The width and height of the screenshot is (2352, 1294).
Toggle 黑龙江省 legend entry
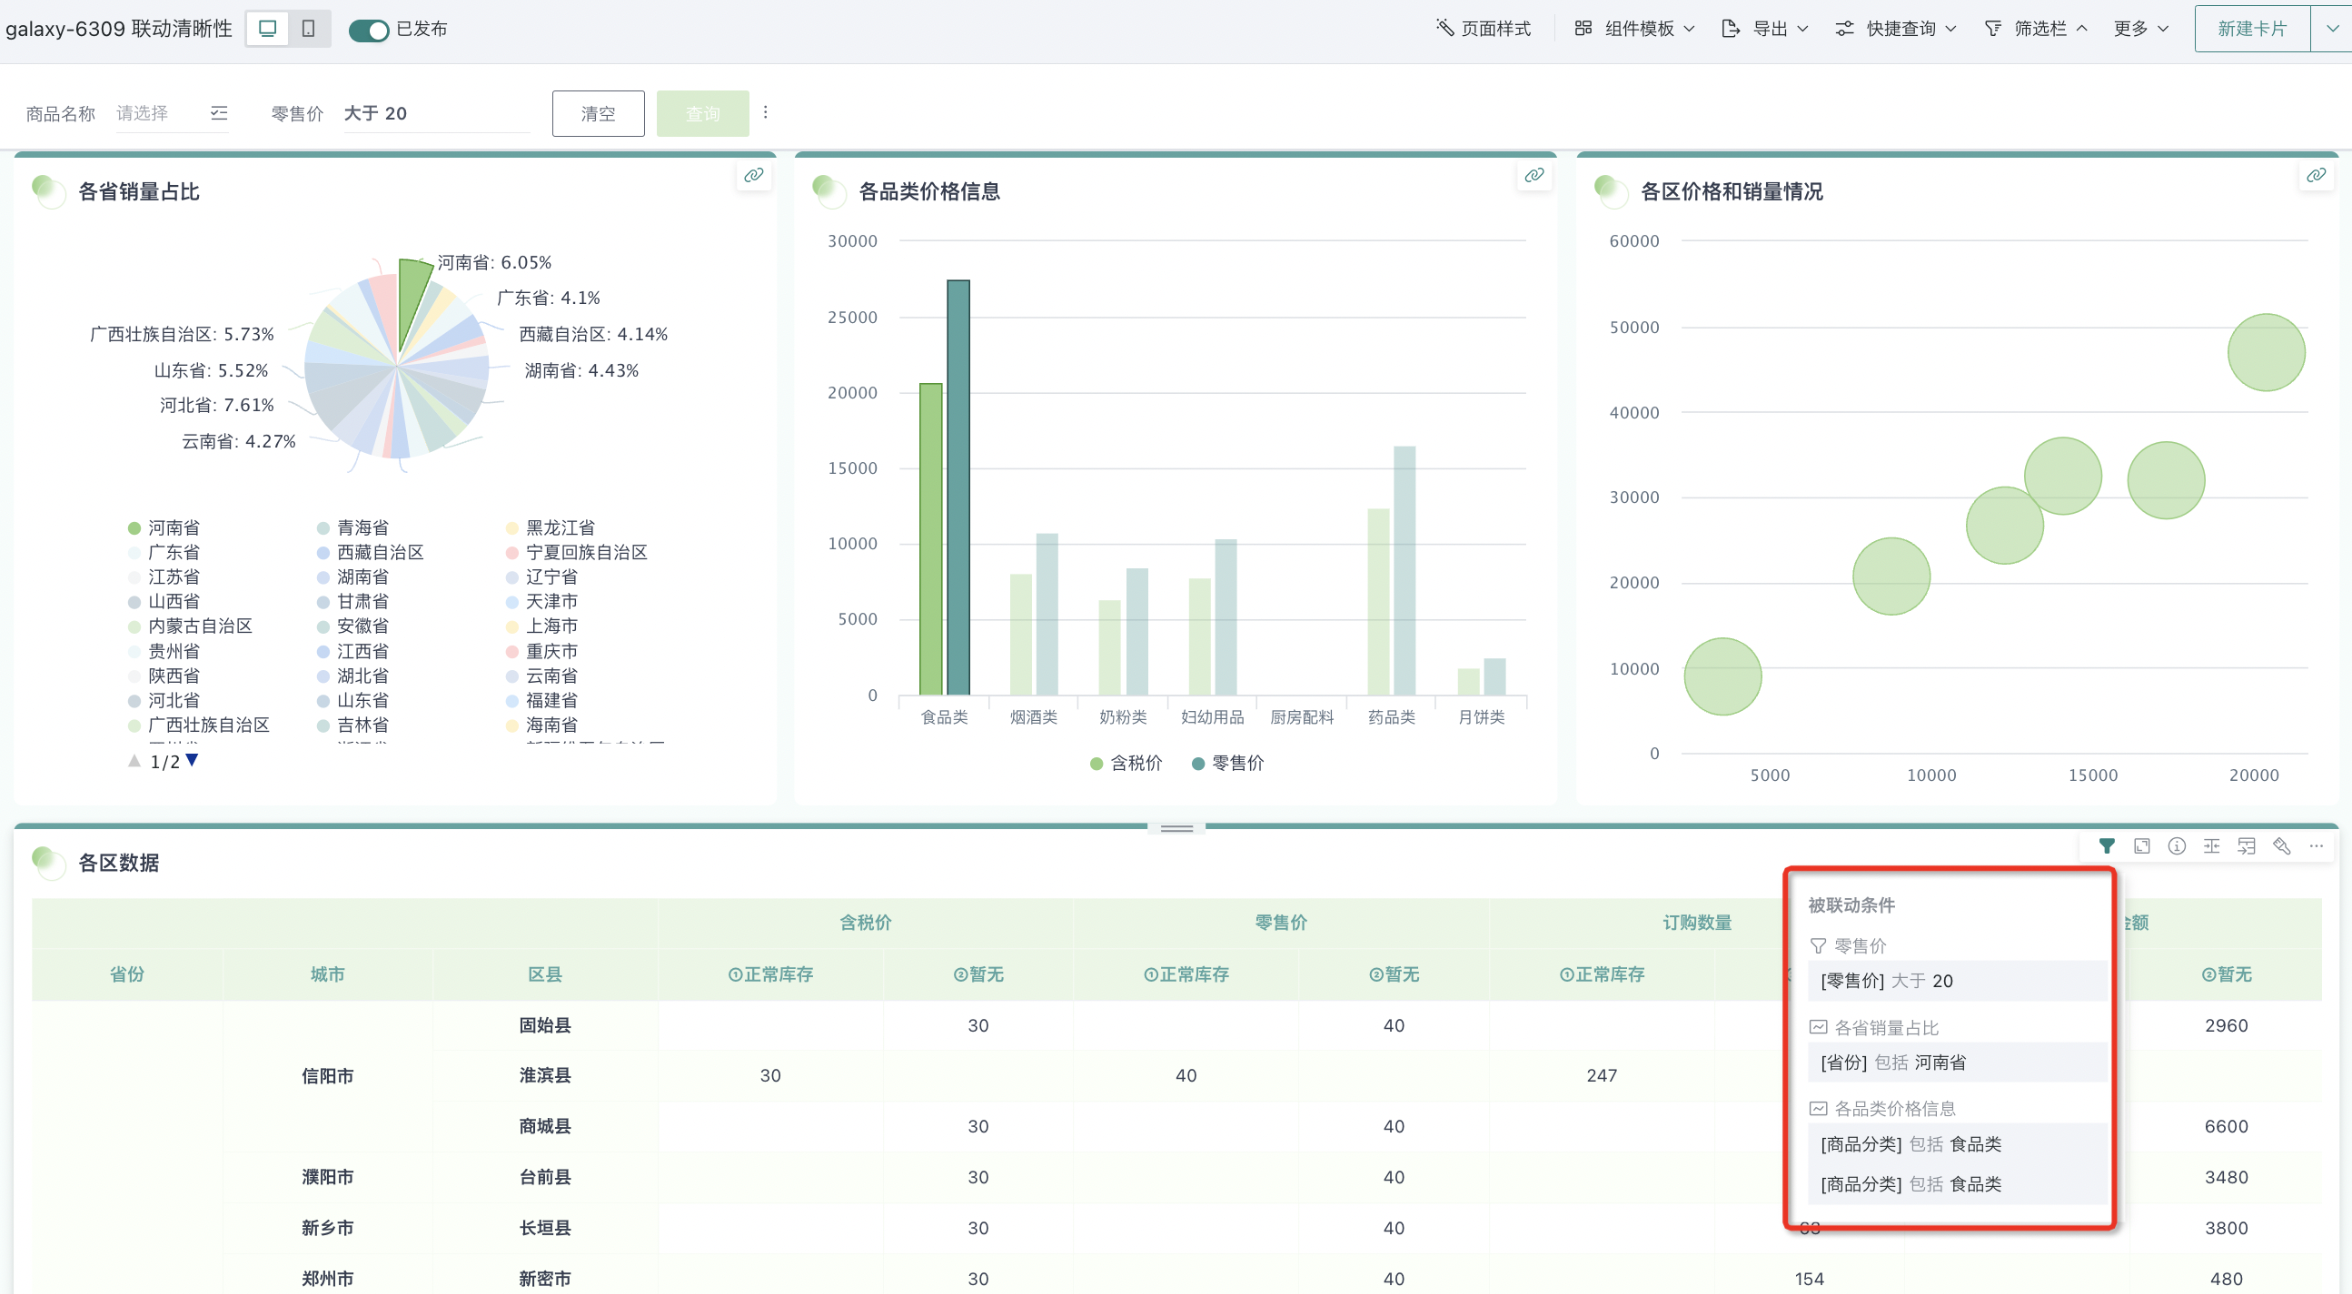[x=551, y=527]
